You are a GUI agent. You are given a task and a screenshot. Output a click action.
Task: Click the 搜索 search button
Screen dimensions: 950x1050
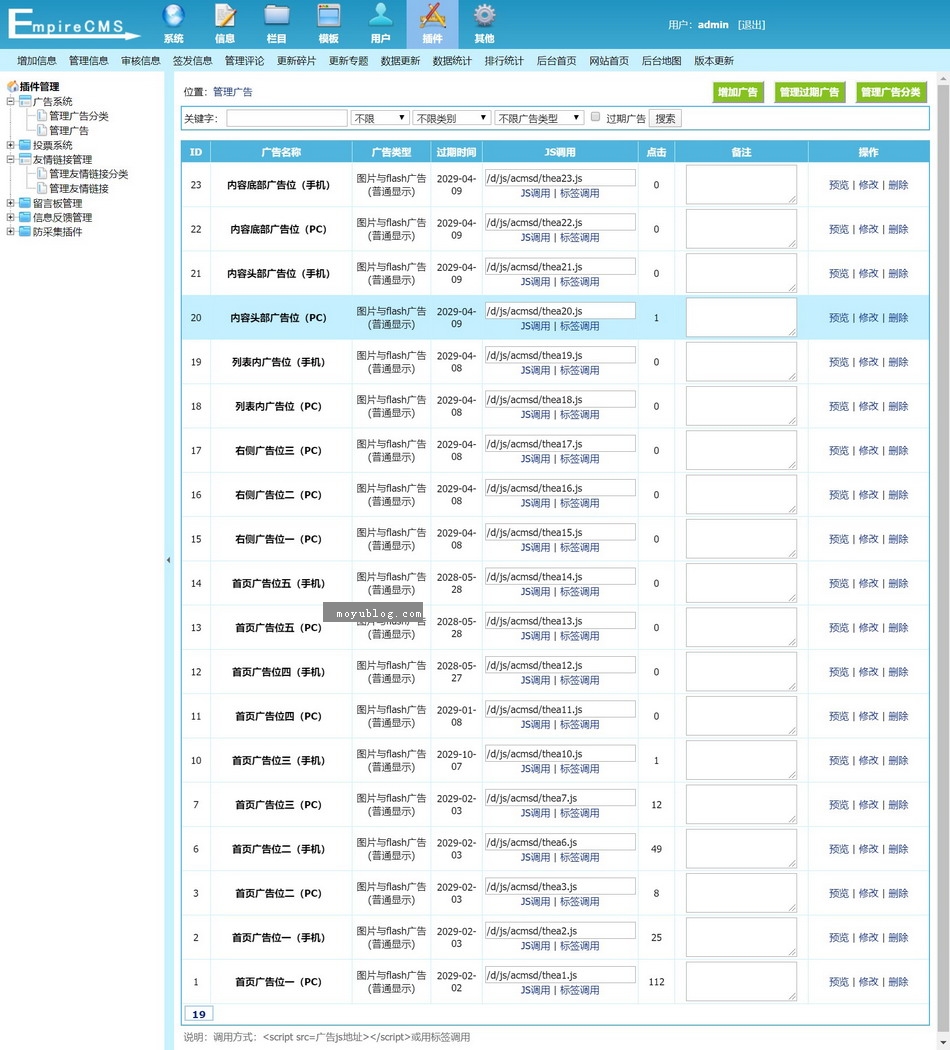point(665,119)
